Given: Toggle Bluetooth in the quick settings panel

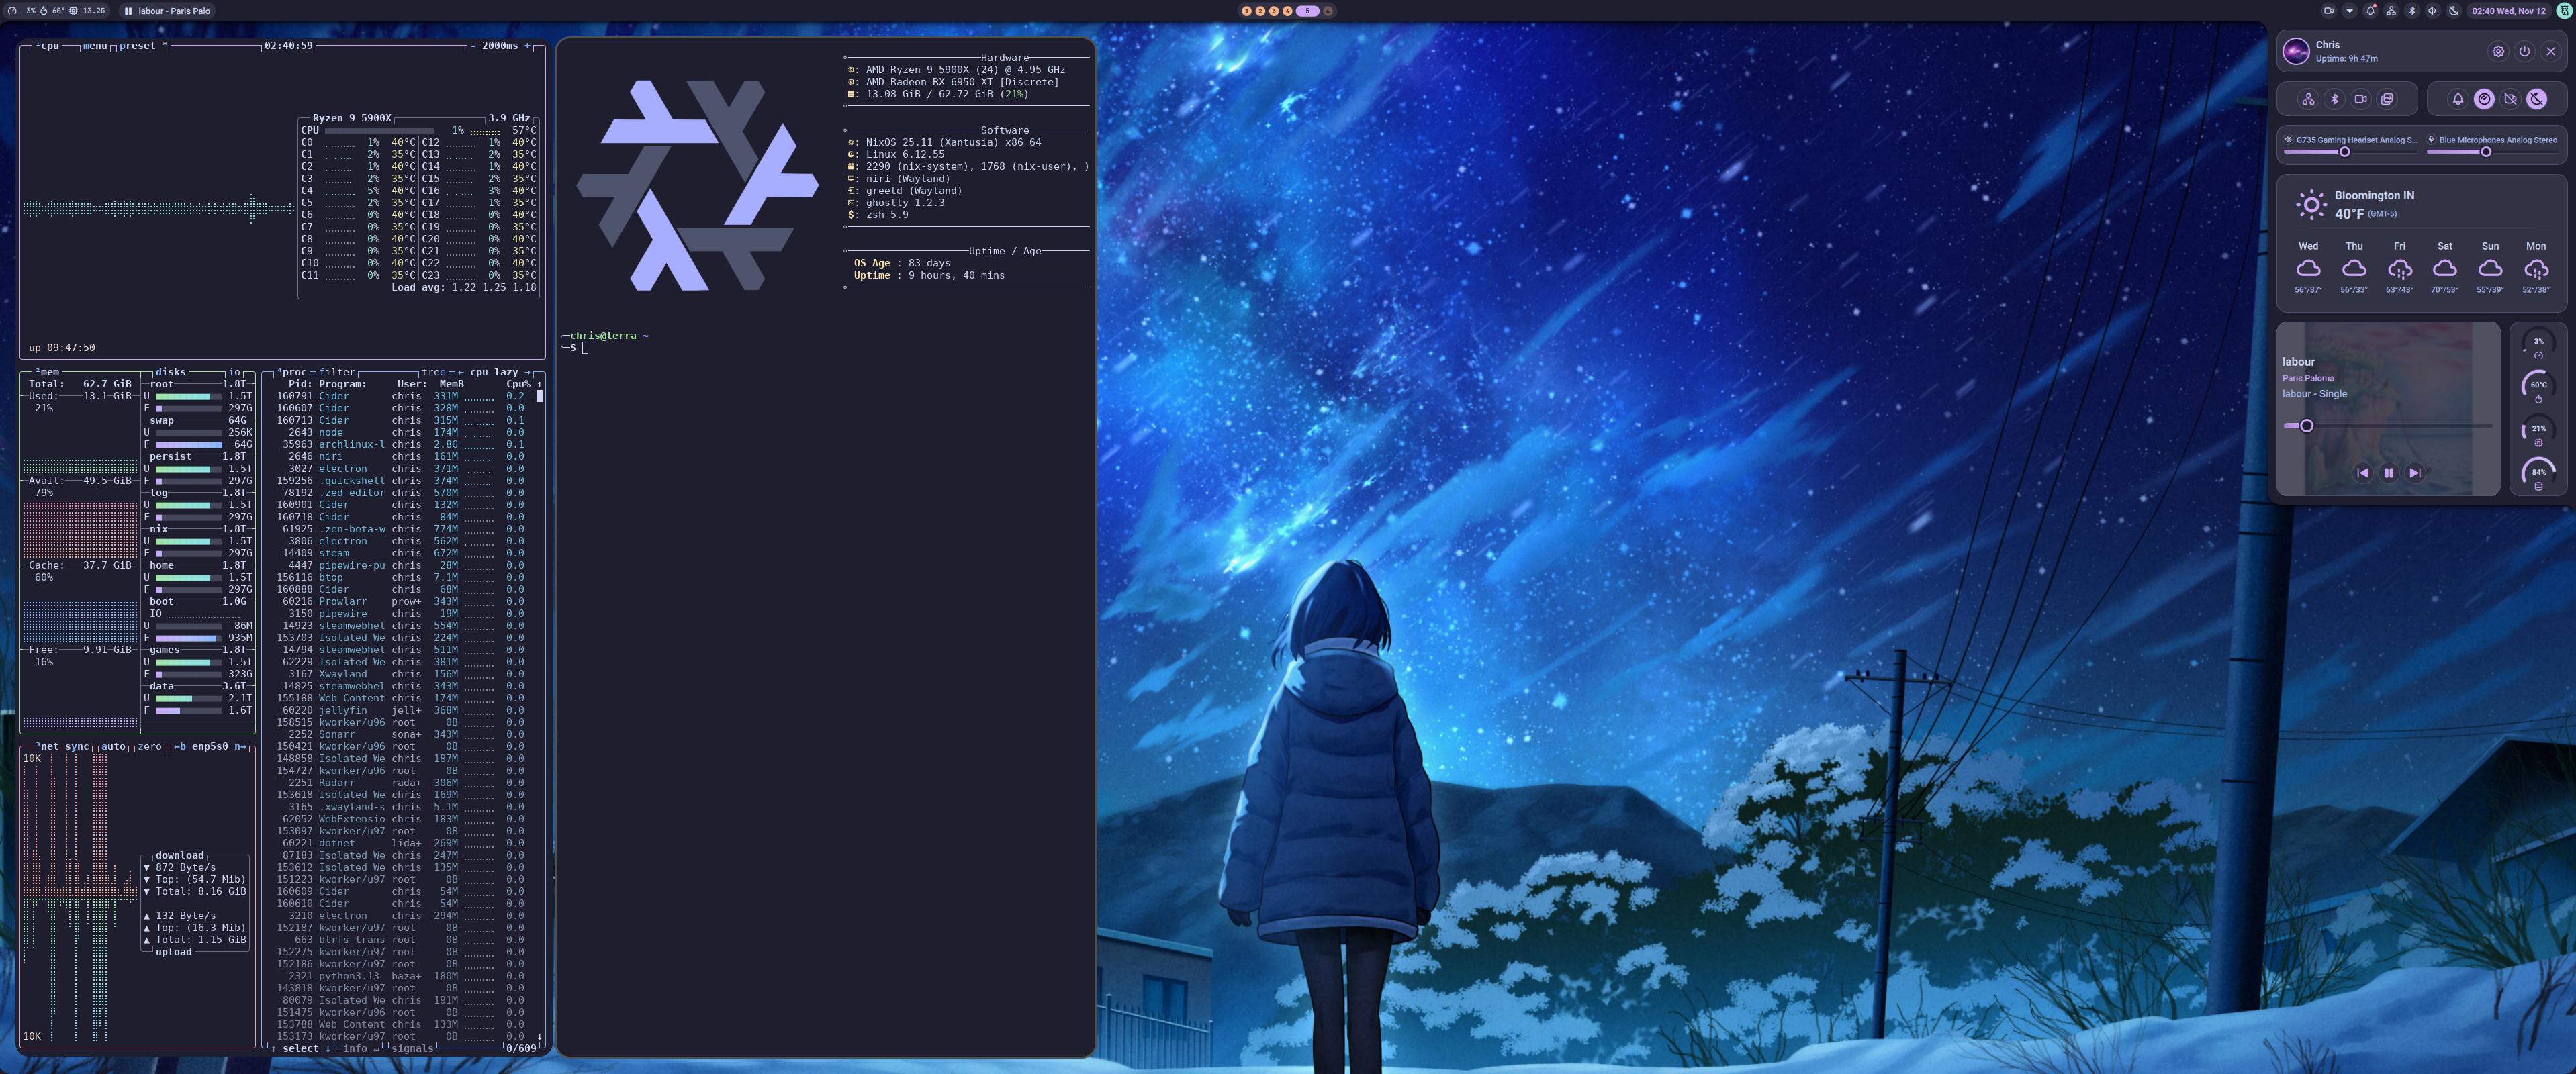Looking at the screenshot, I should (2335, 100).
